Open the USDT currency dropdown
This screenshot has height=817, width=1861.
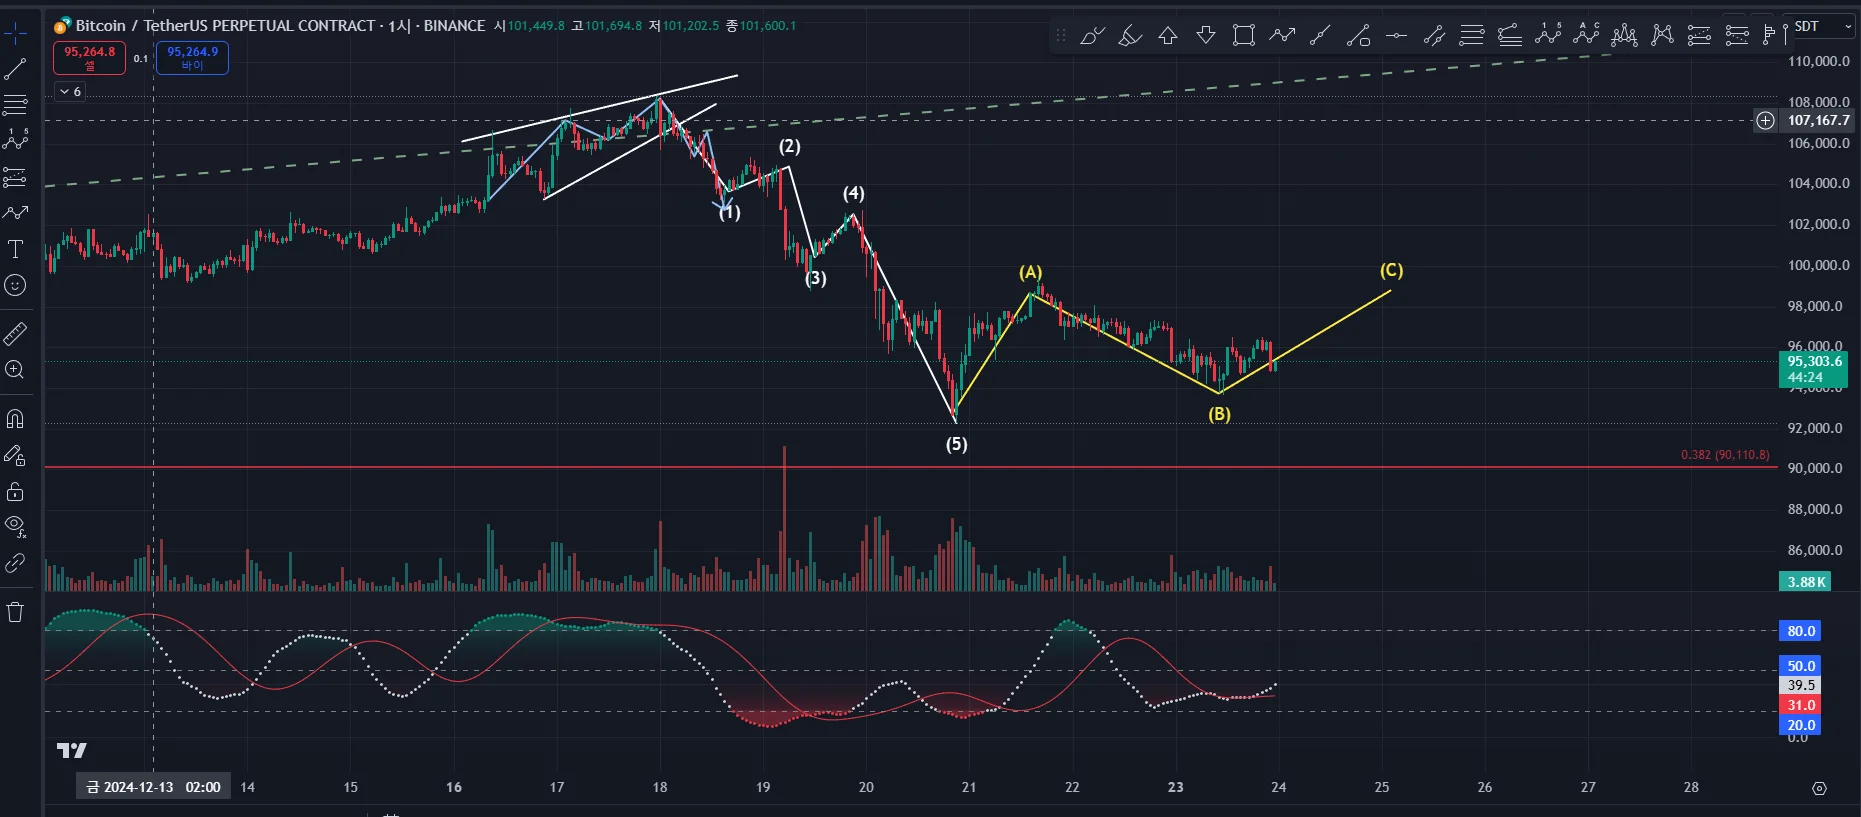pyautogui.click(x=1822, y=26)
